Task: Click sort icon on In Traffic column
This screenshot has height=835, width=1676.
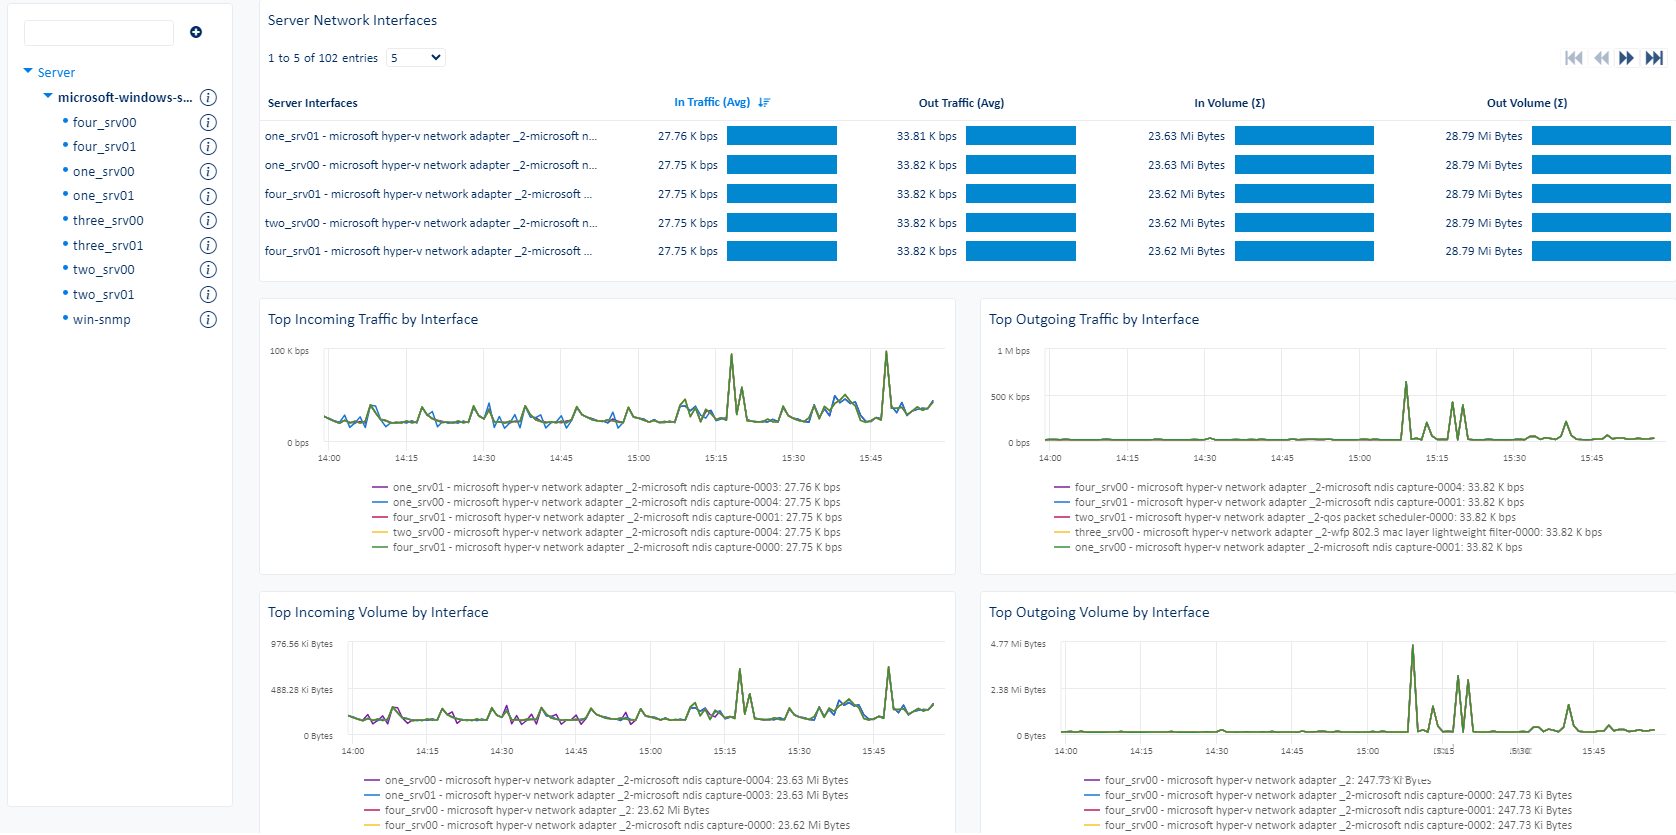Action: (x=764, y=103)
